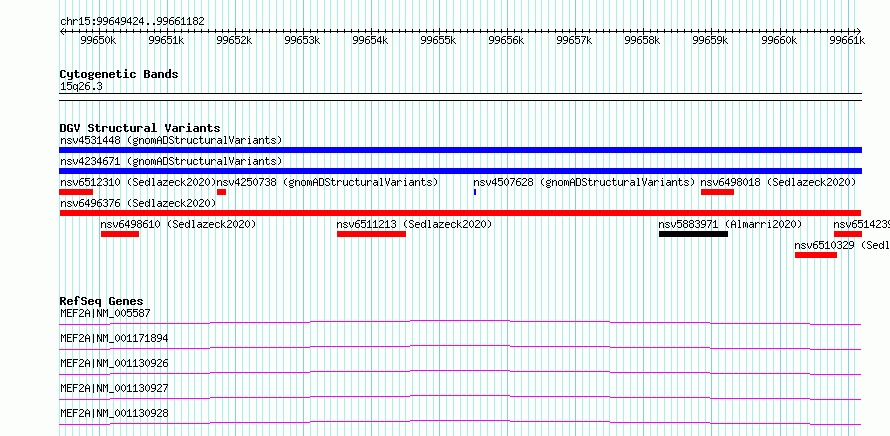Click MEF2A|NM_005587 transcript label

105,313
